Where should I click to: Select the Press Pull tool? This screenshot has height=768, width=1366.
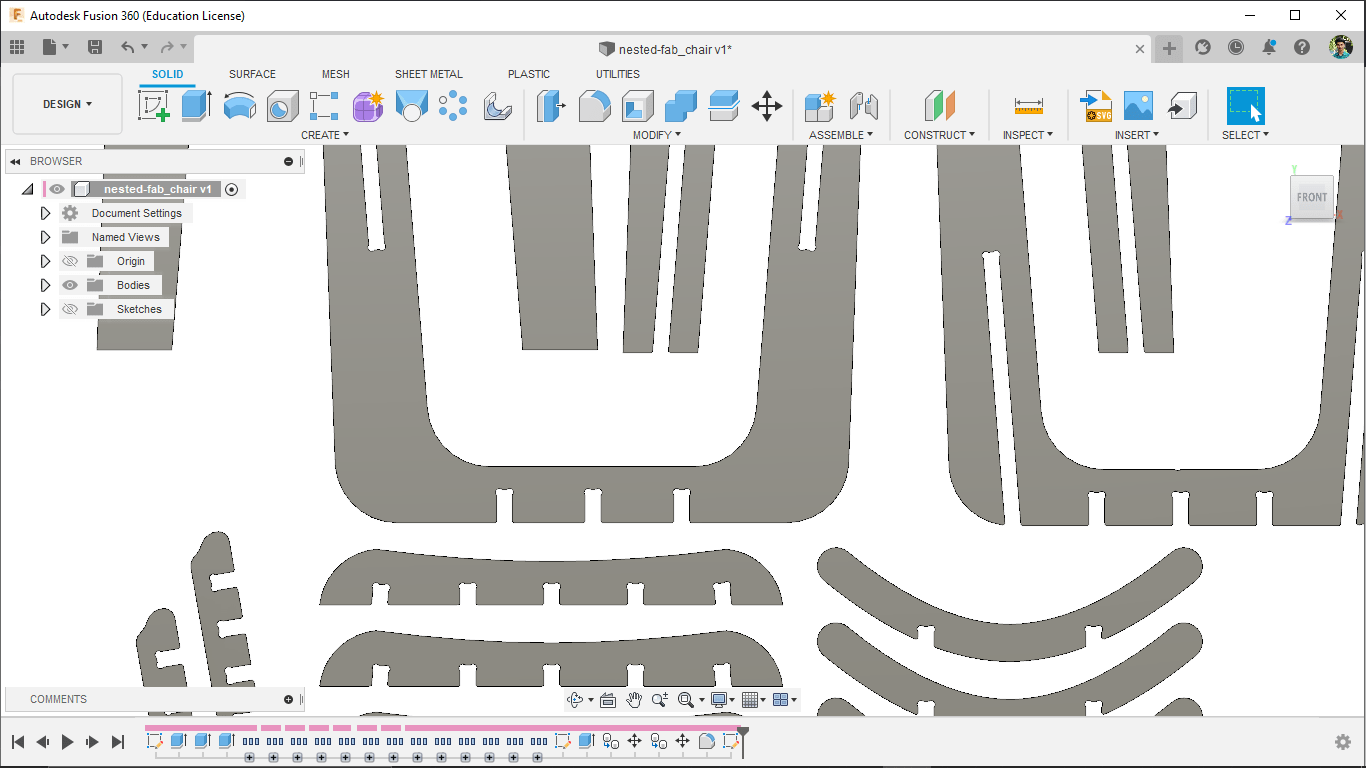point(551,105)
